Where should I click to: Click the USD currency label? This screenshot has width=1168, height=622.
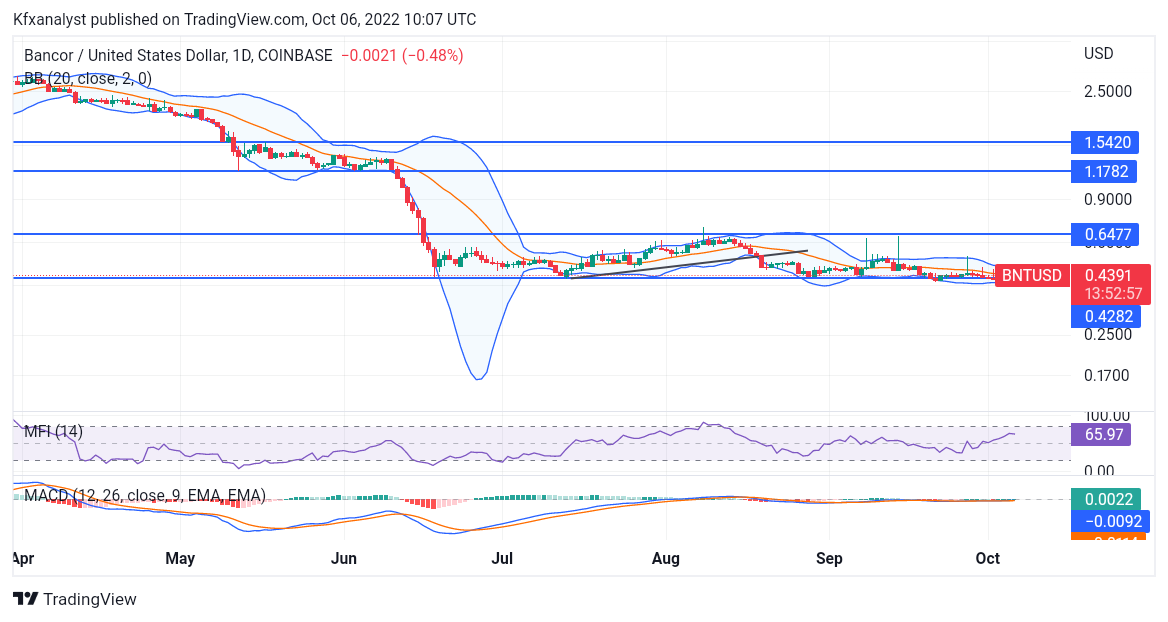pyautogui.click(x=1099, y=54)
